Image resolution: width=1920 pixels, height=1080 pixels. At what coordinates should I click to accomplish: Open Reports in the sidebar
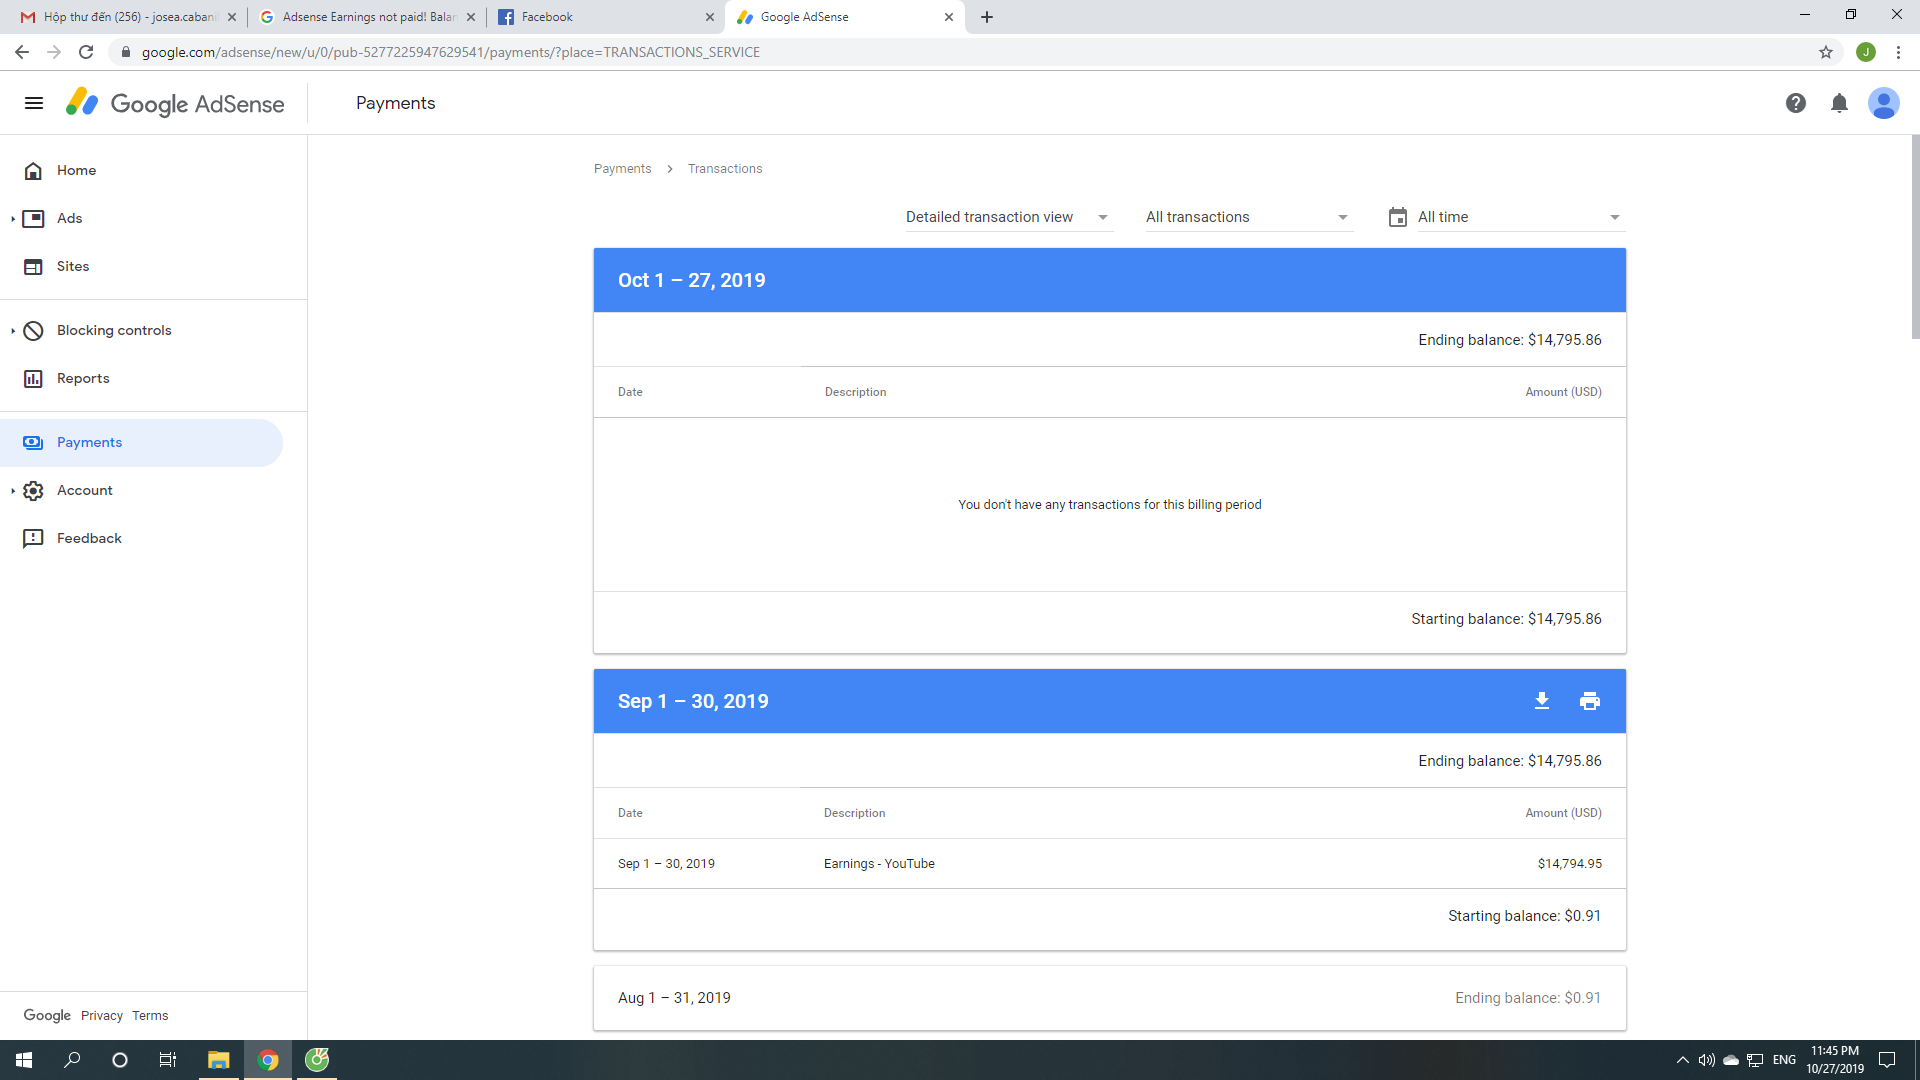(83, 378)
